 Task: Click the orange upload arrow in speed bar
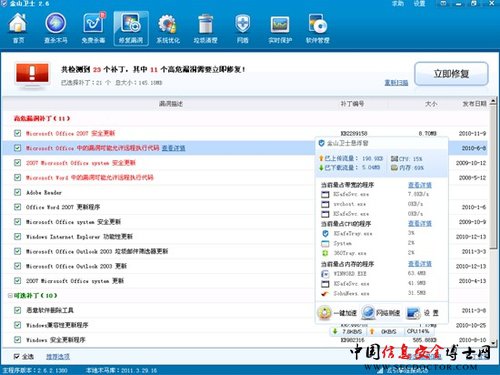(x=372, y=331)
